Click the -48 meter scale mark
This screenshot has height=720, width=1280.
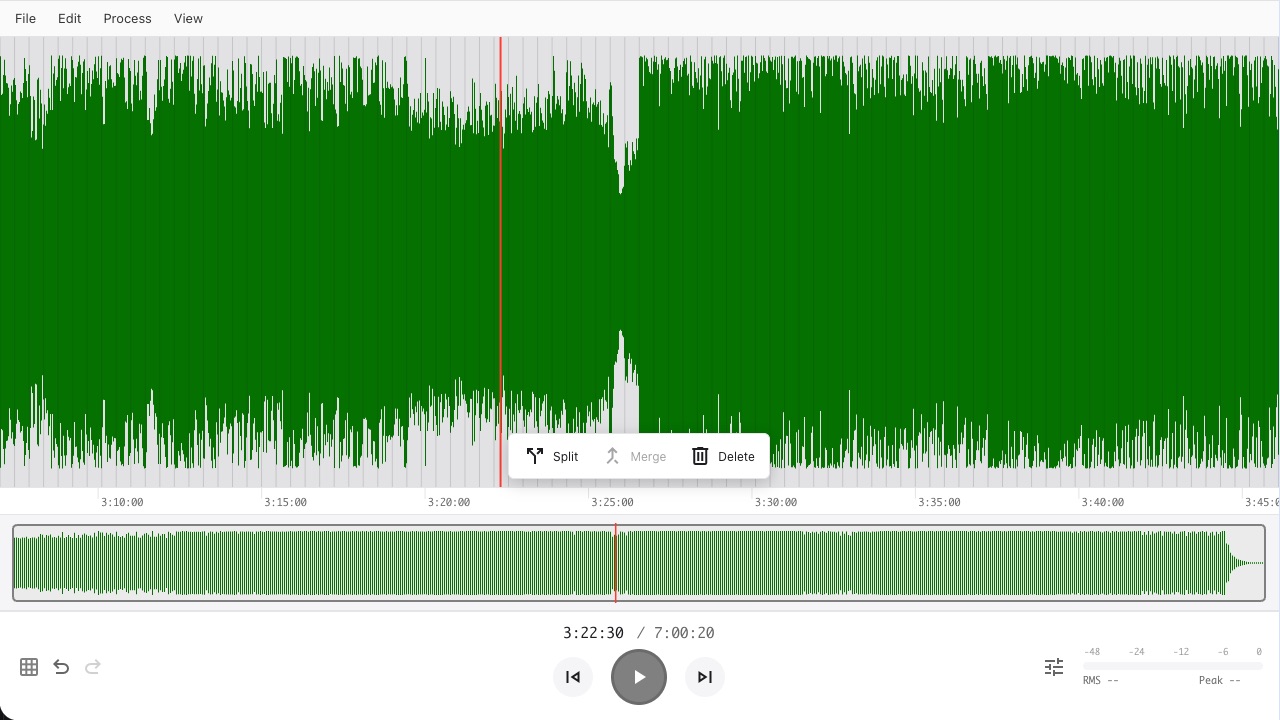[1092, 652]
